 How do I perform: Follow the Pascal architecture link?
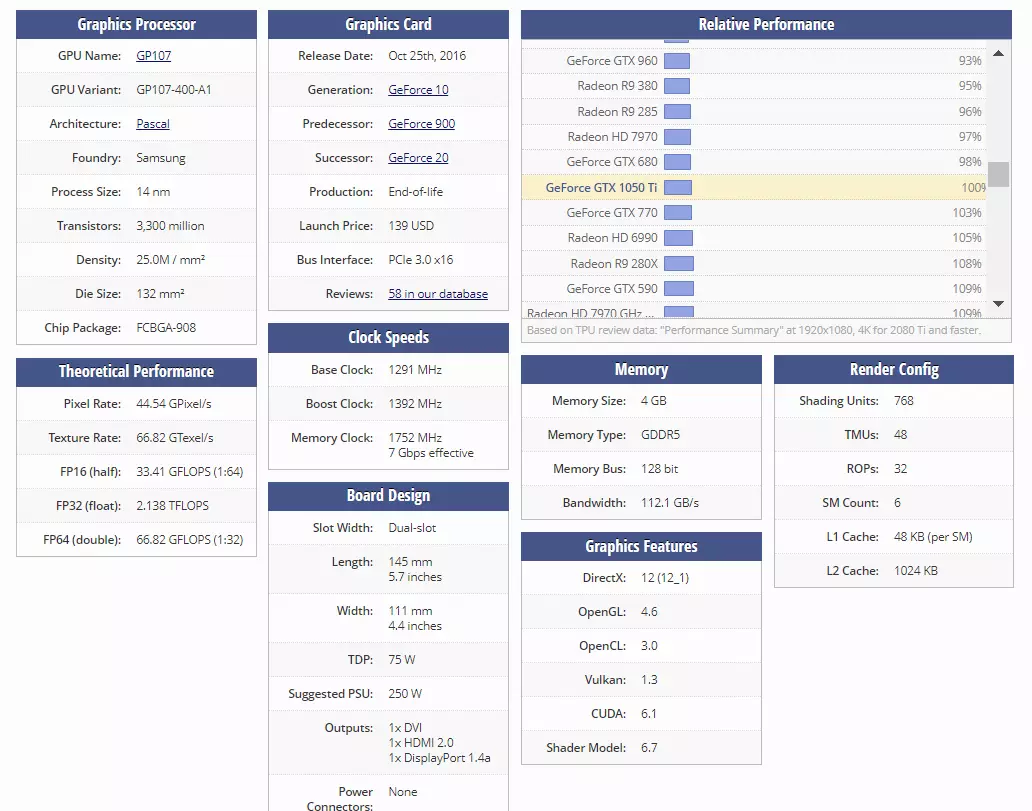click(x=153, y=124)
